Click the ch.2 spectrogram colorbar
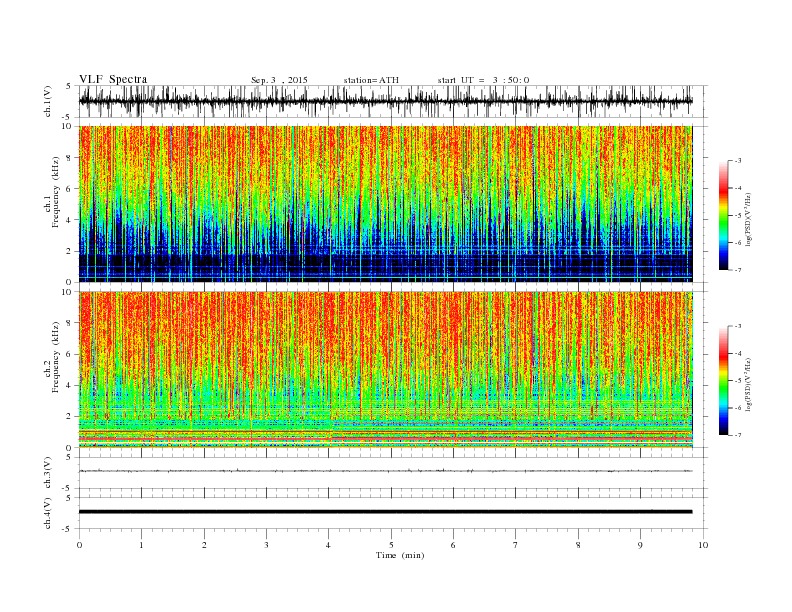792x612 pixels. 723,380
